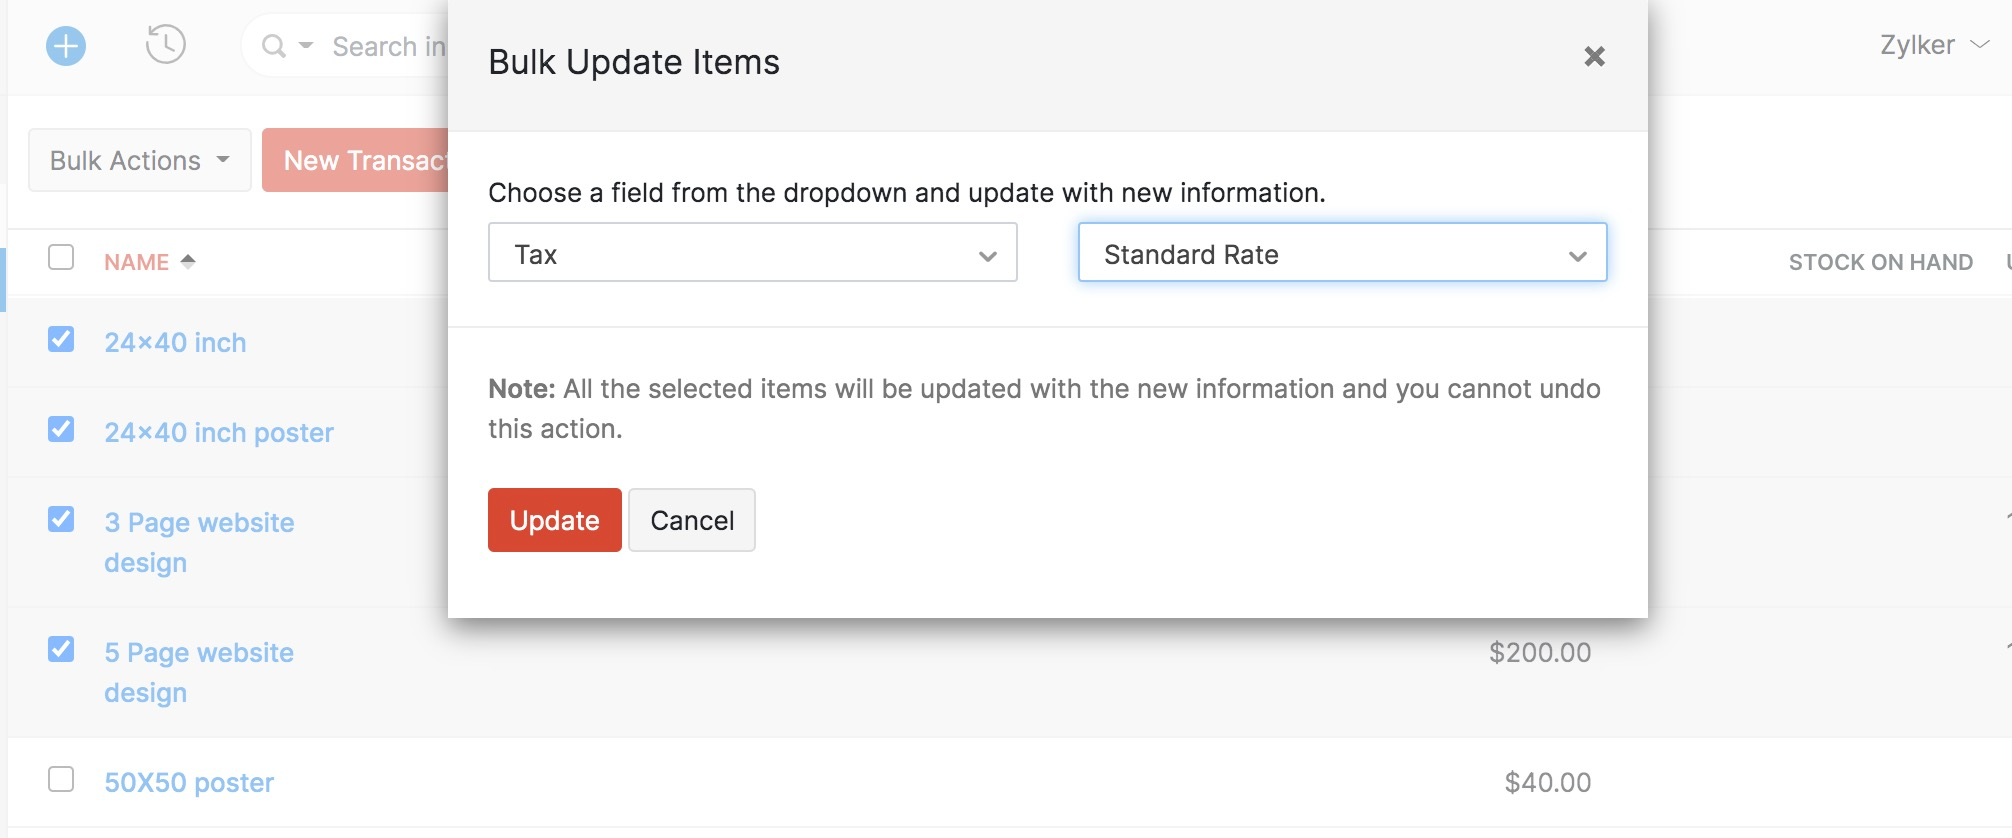Image resolution: width=2012 pixels, height=838 pixels.
Task: Expand the Zylker organization menu
Action: click(1933, 45)
